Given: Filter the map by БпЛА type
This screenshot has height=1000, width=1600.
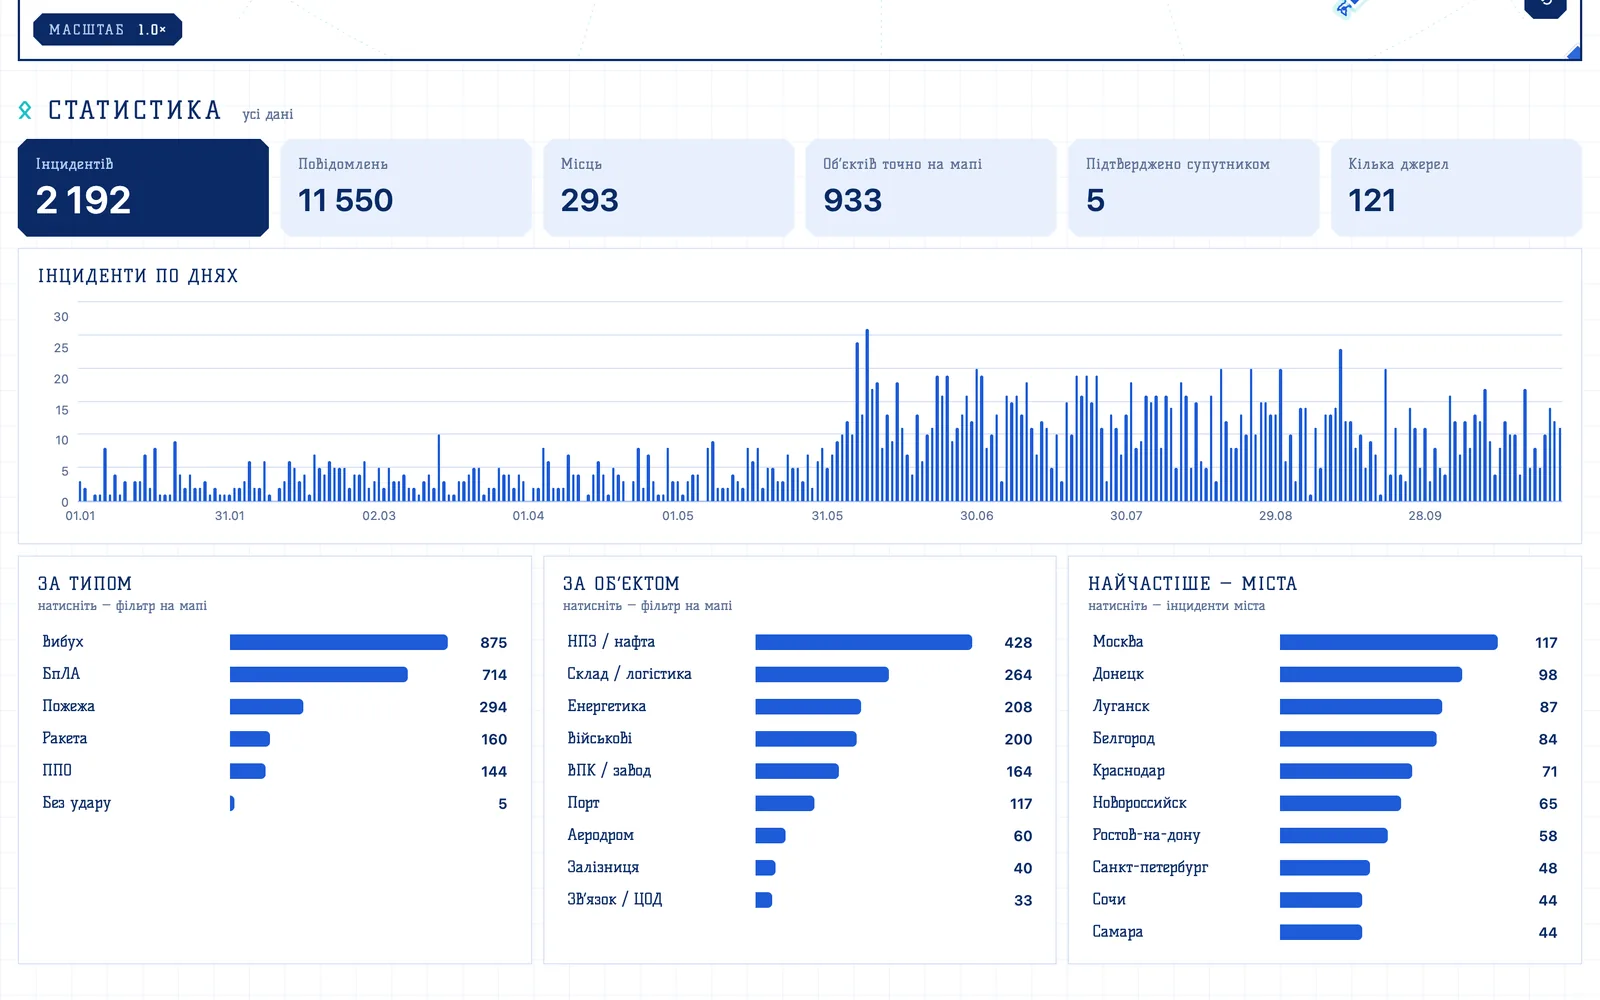Looking at the screenshot, I should (275, 674).
